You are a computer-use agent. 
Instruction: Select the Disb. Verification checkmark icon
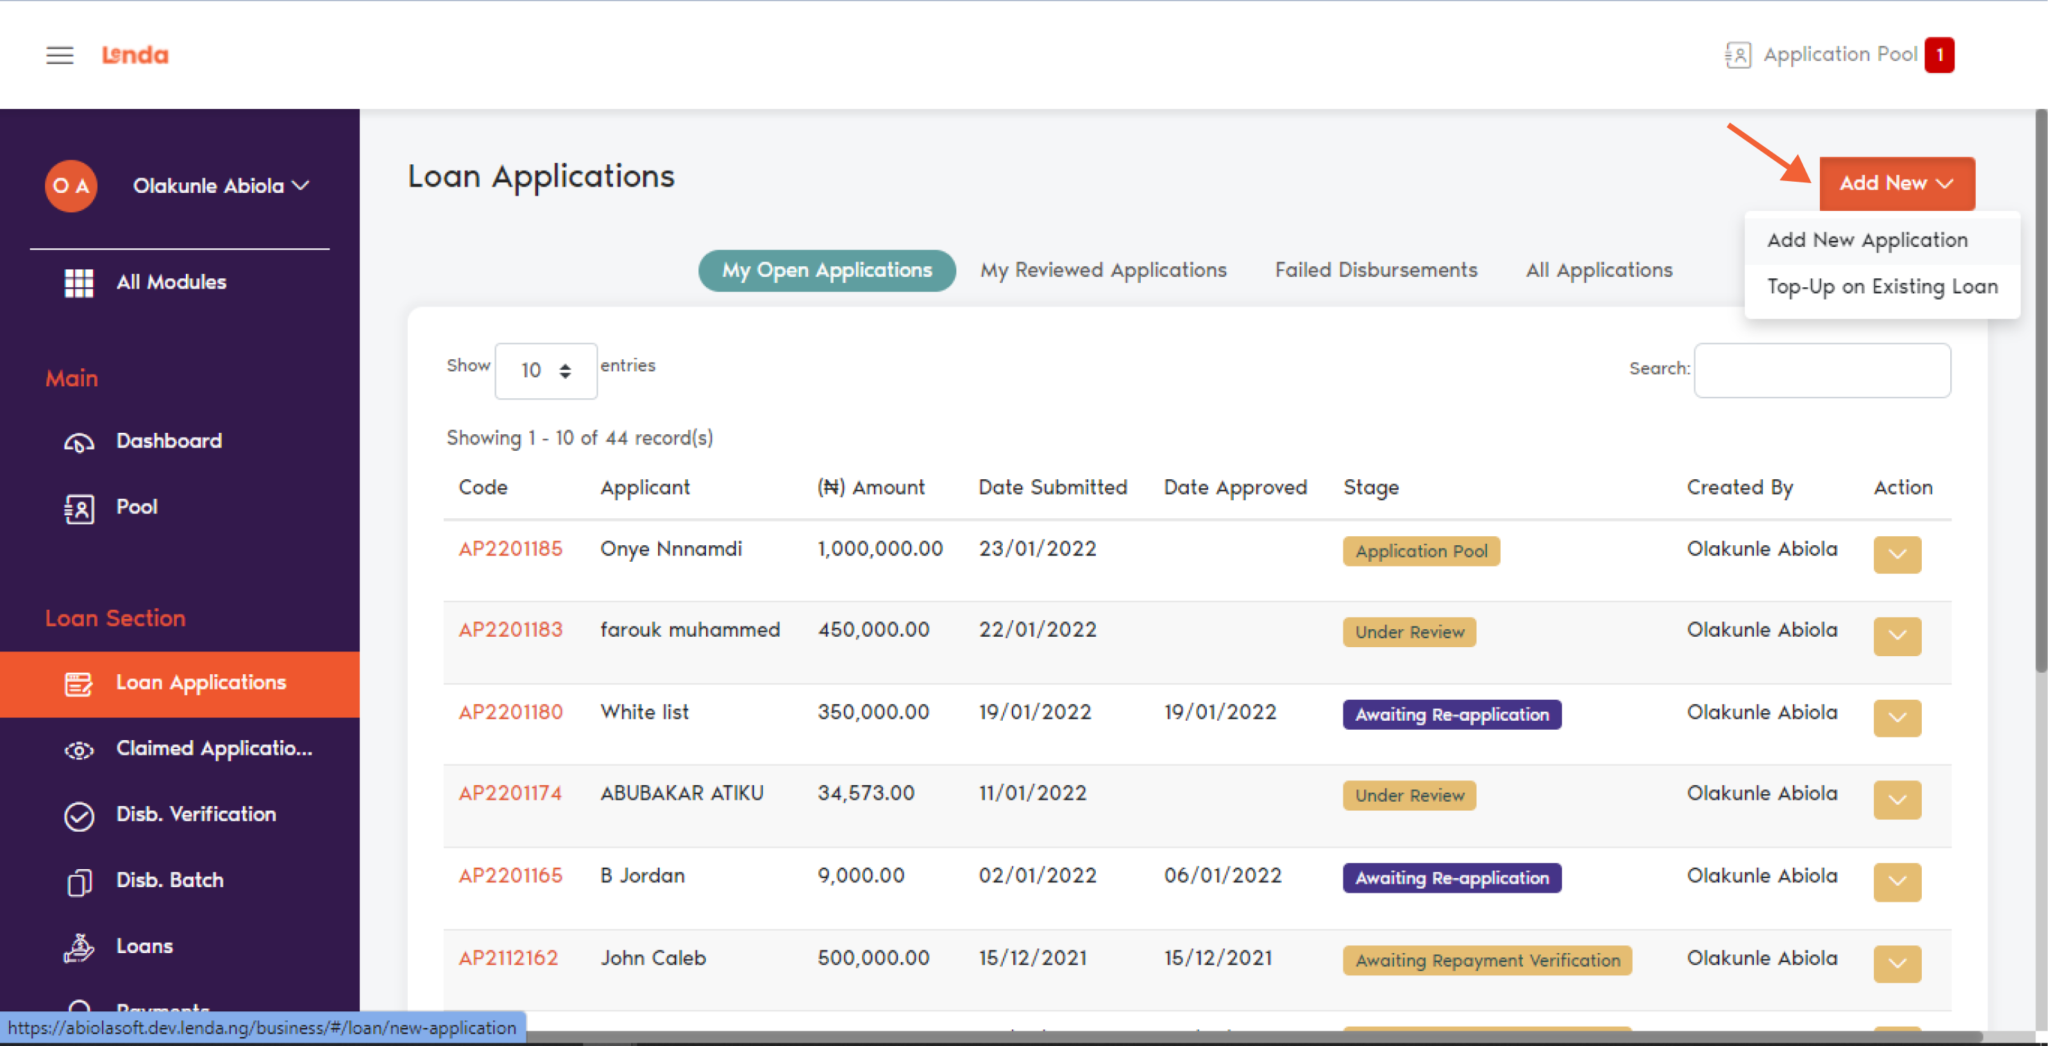78,815
